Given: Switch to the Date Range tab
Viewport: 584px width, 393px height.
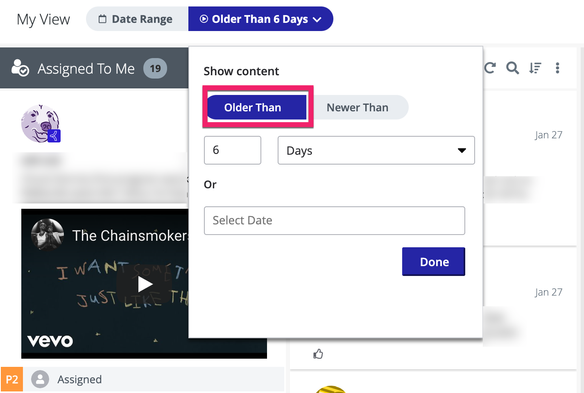Looking at the screenshot, I should (x=137, y=19).
